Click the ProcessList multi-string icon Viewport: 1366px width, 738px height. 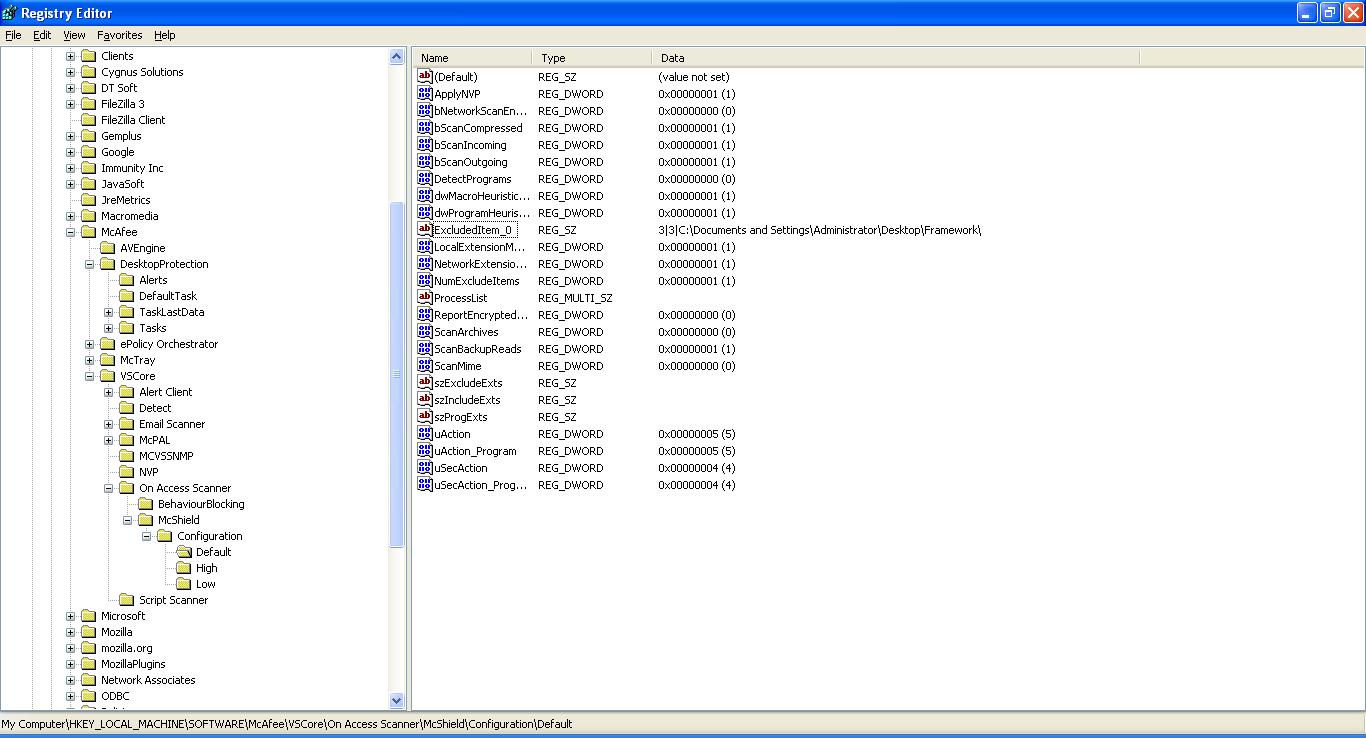coord(425,298)
